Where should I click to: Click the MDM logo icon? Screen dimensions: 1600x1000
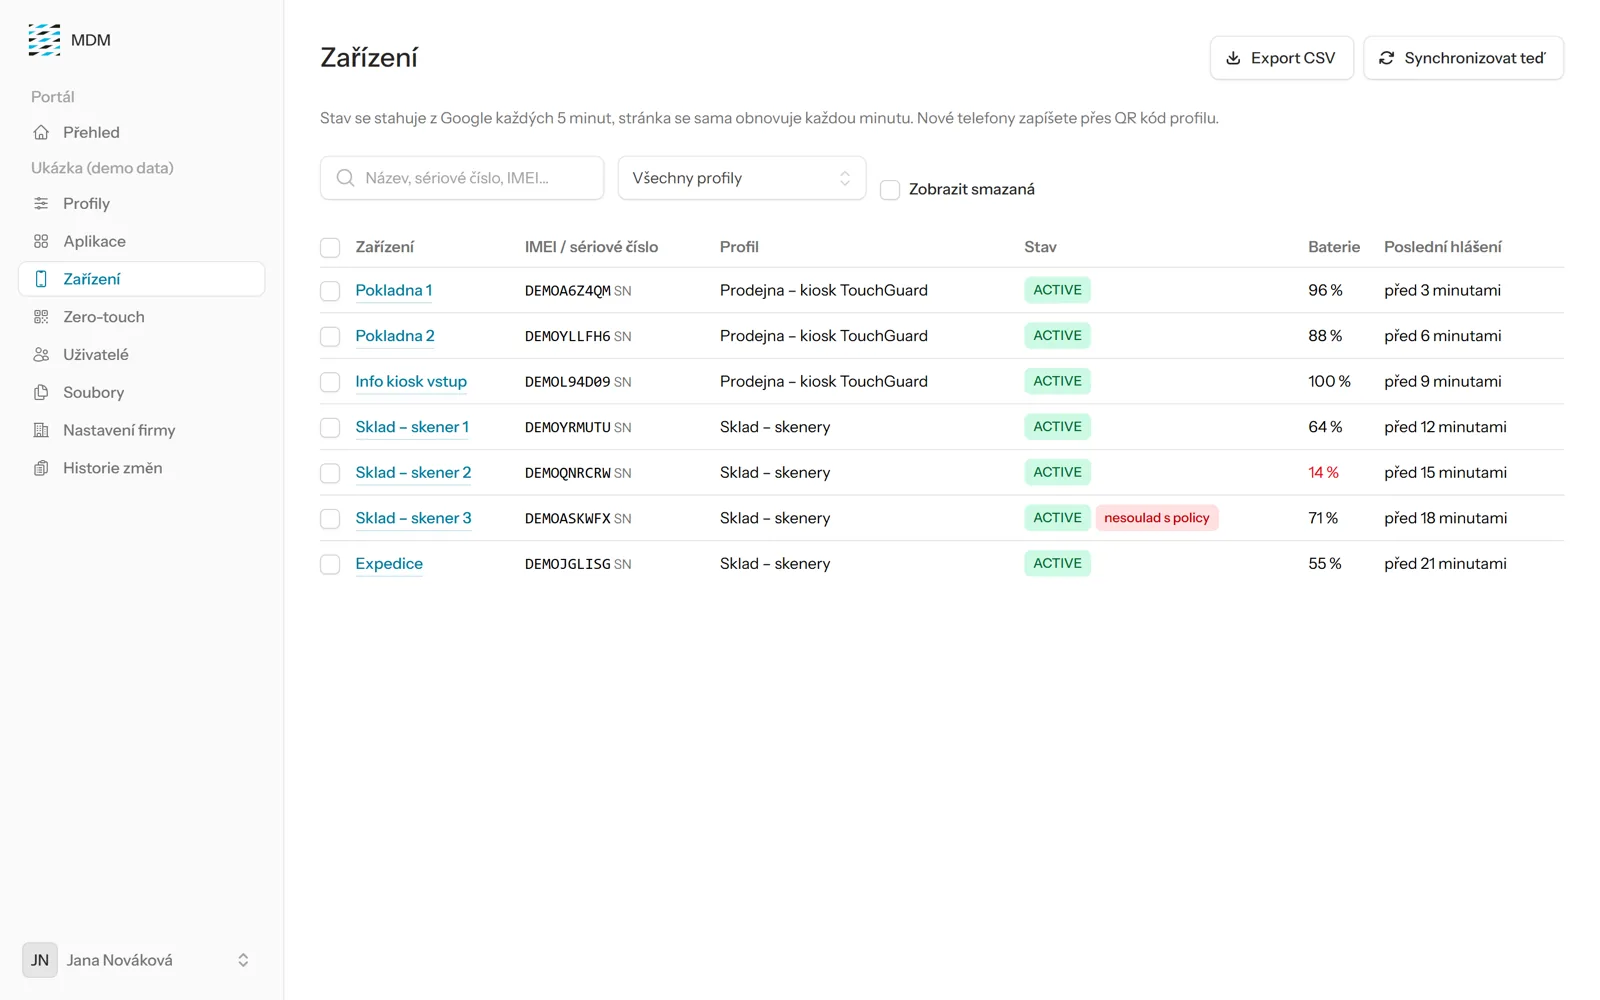(x=44, y=40)
